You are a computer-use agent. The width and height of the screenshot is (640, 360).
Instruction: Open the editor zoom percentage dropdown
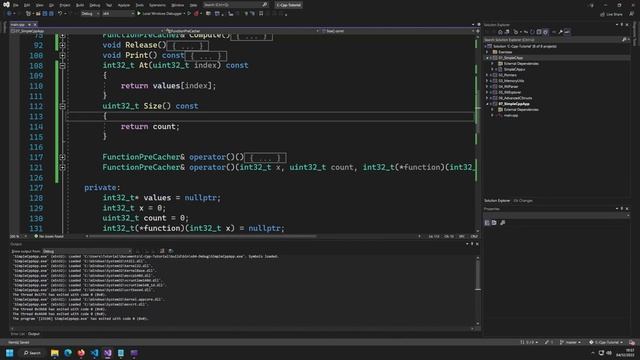click(17, 236)
